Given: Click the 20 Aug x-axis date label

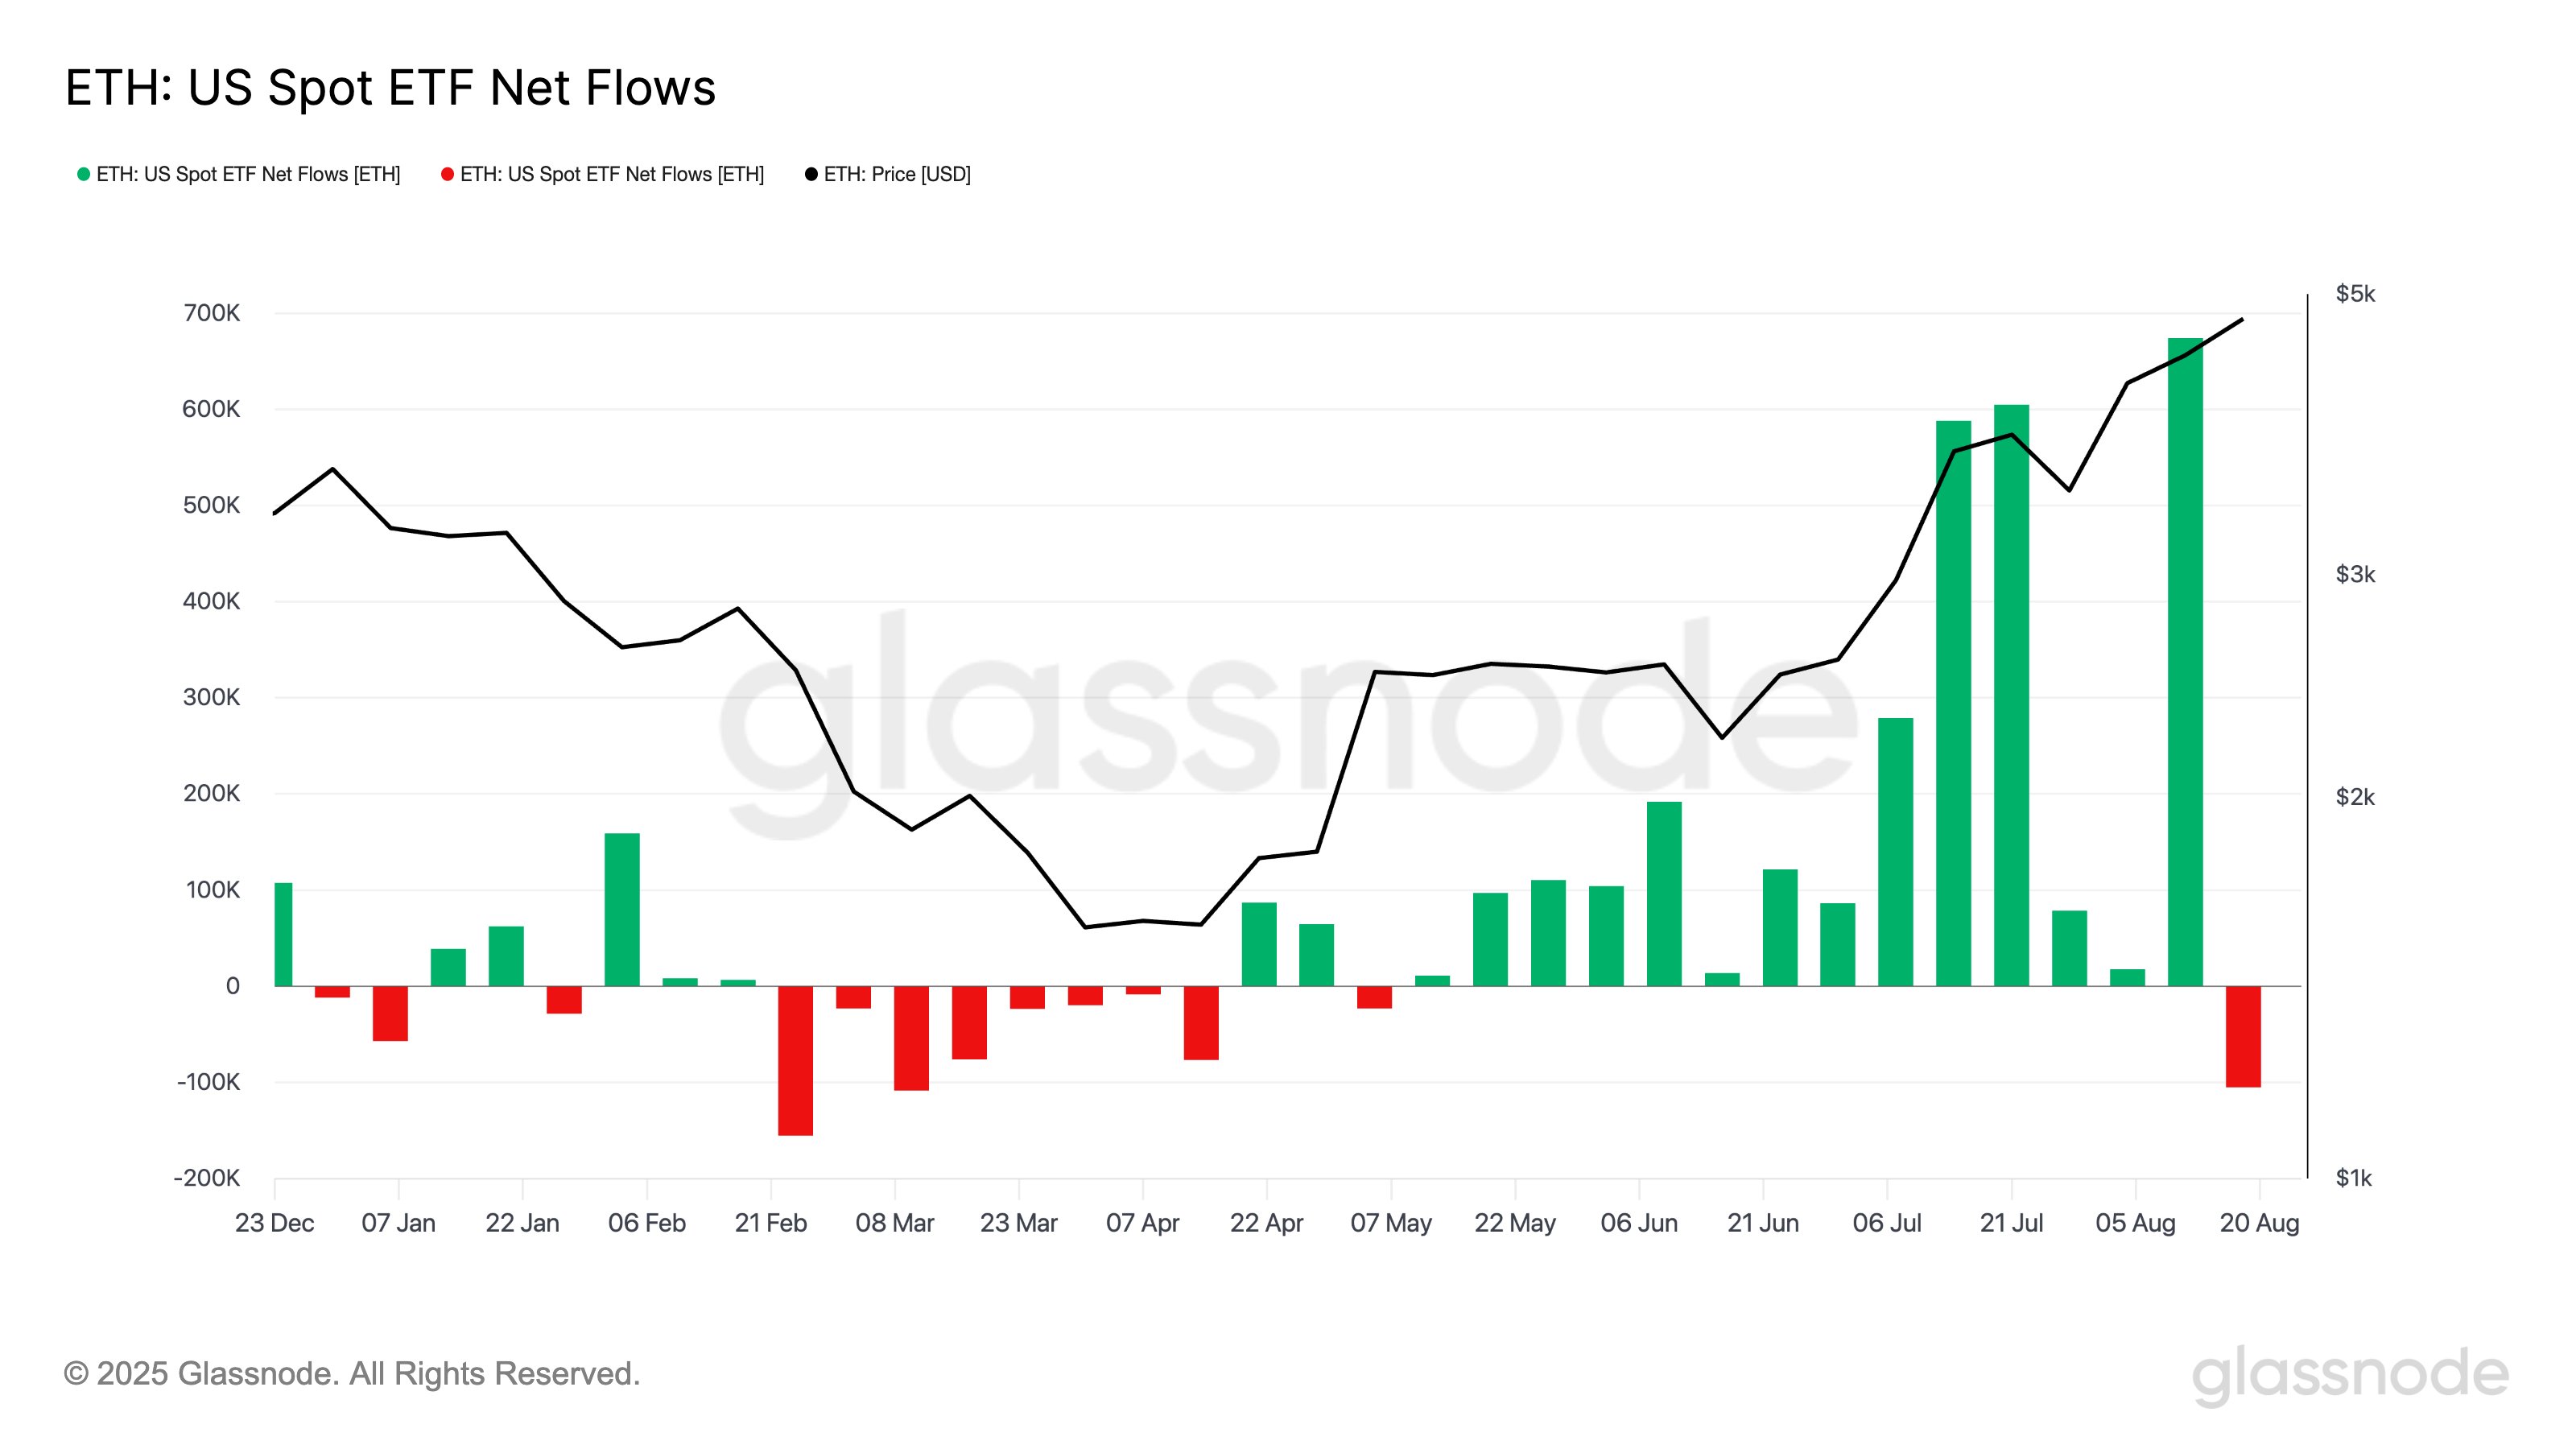Looking at the screenshot, I should pyautogui.click(x=2259, y=1223).
